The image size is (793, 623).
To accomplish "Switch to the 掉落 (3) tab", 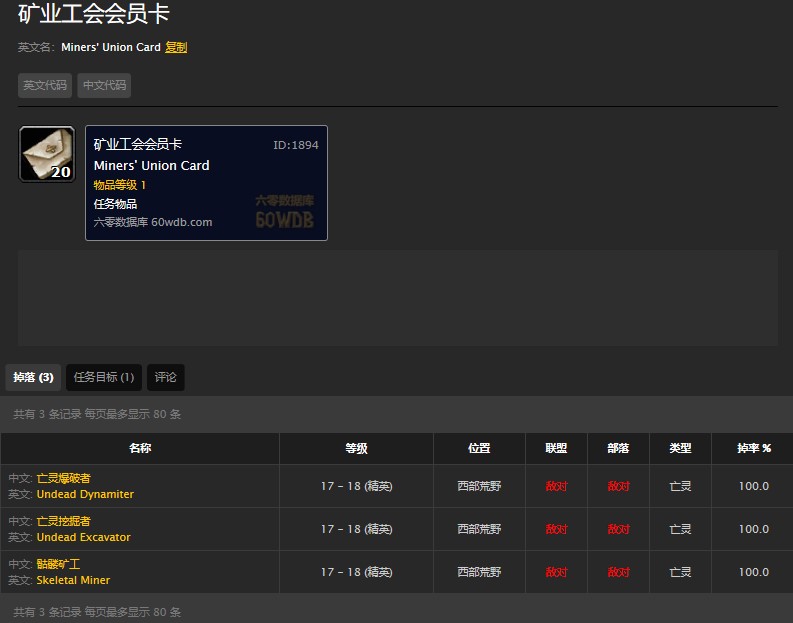I will click(33, 377).
